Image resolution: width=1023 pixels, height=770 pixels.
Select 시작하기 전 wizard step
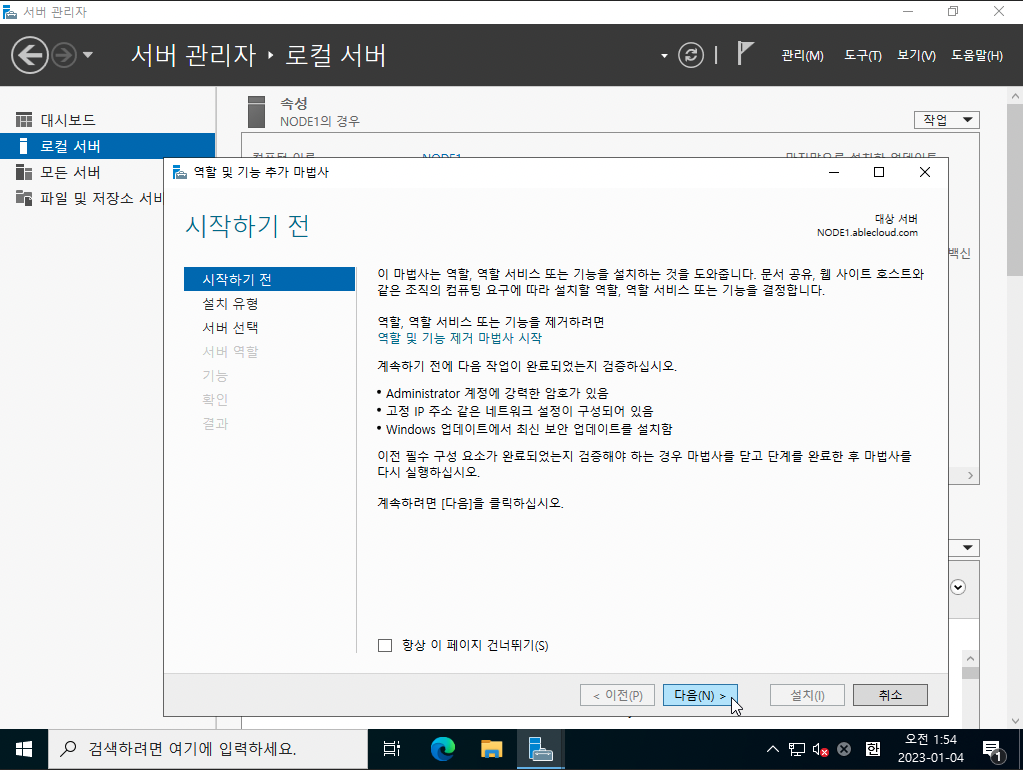click(x=269, y=279)
